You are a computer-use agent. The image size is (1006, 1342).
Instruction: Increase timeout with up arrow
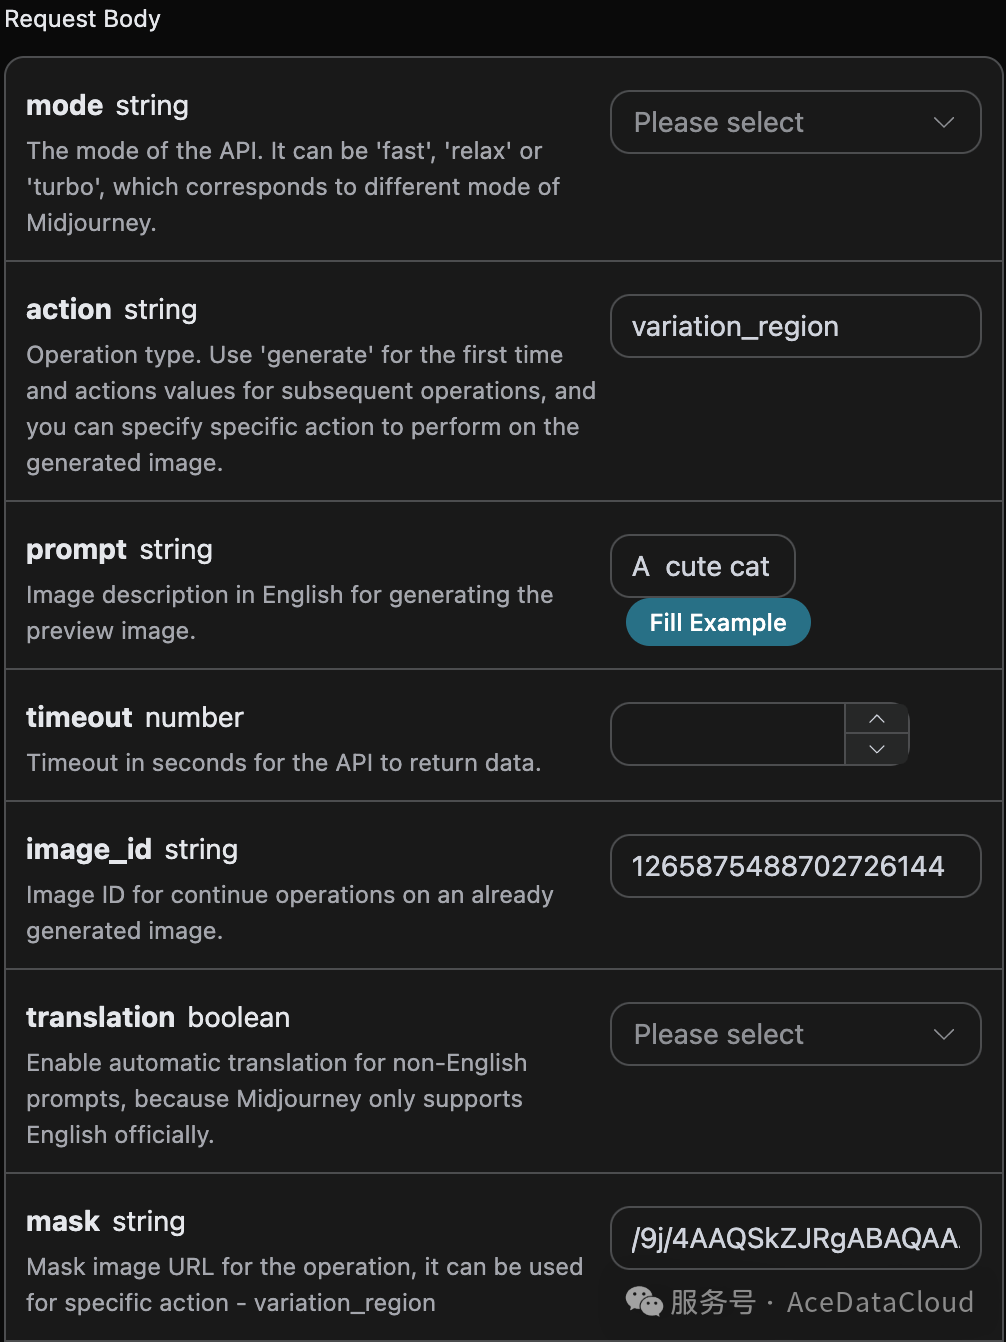click(877, 719)
